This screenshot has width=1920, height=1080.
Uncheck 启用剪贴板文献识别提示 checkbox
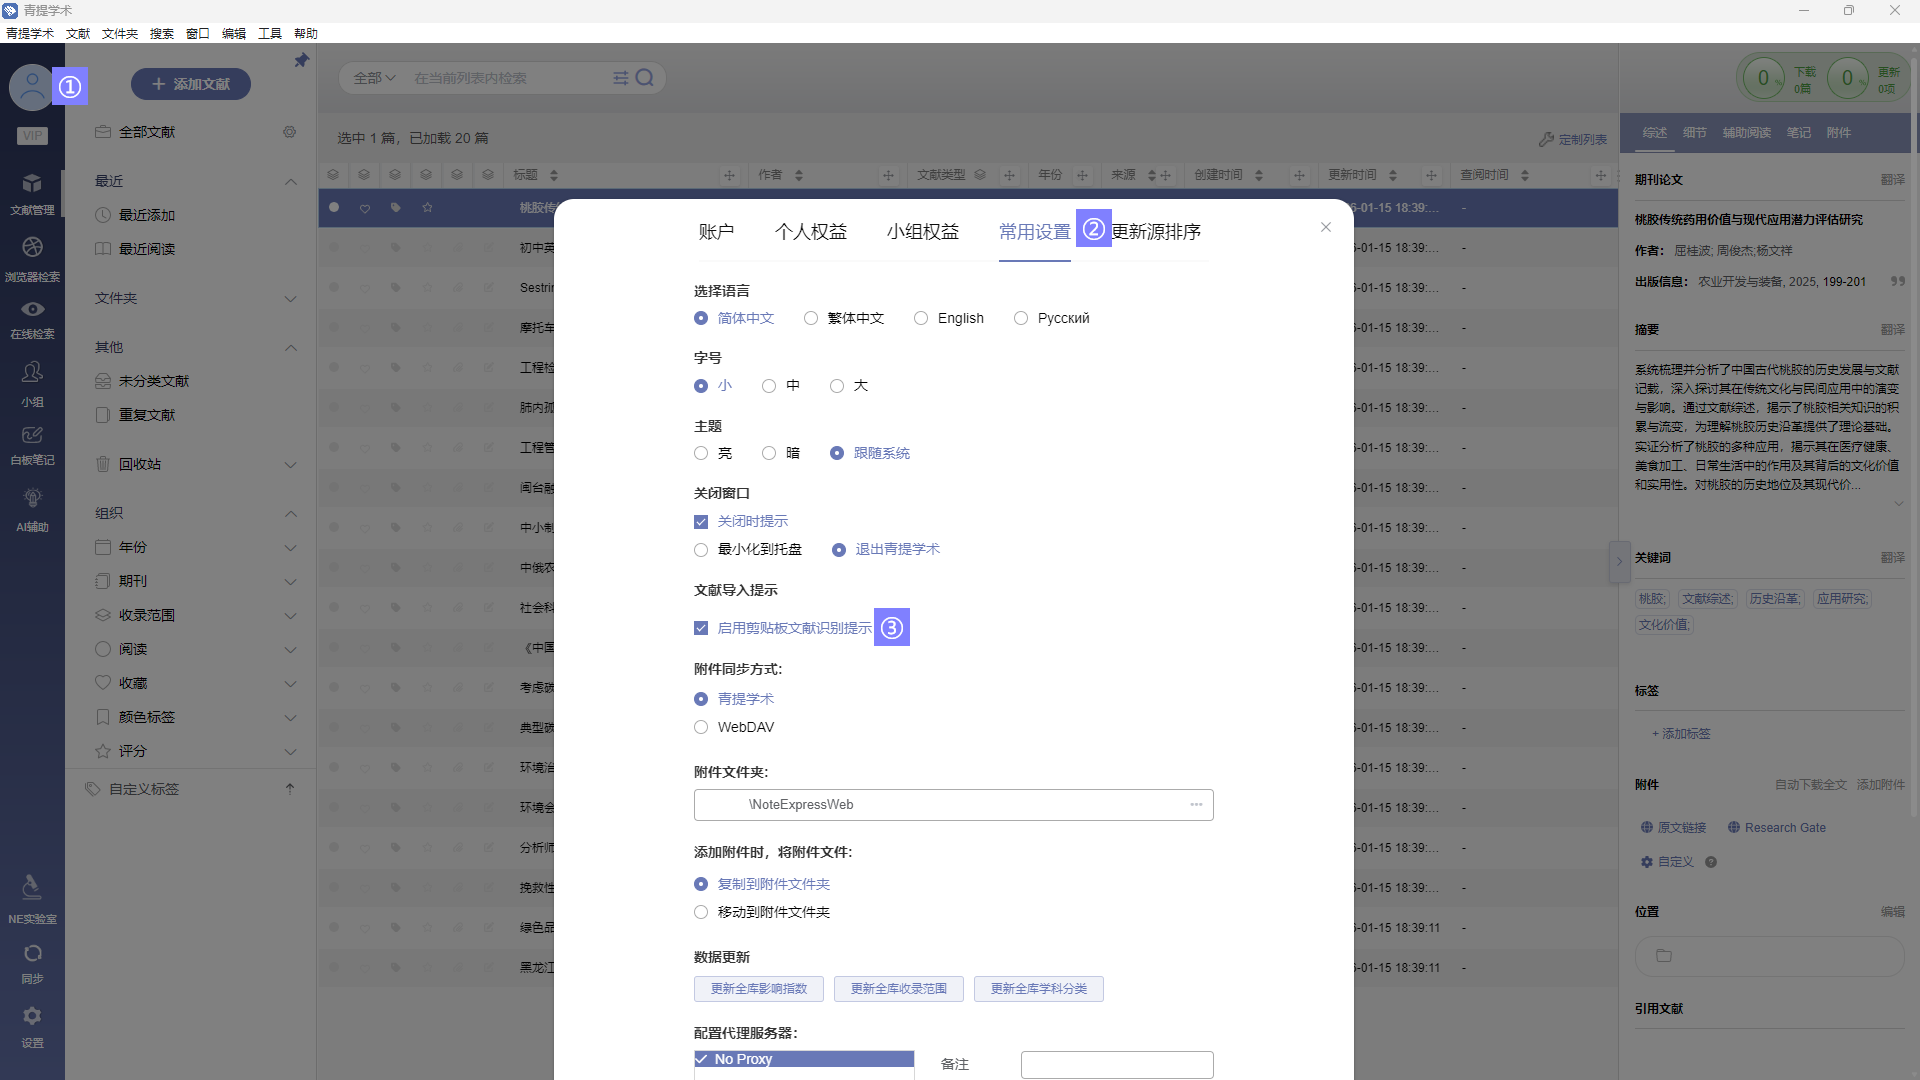point(701,628)
